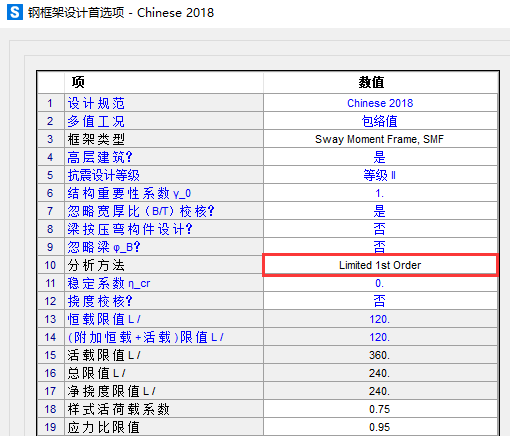The height and width of the screenshot is (436, 510).
Task: Select the 多值工况 包络值 cell
Action: click(380, 121)
